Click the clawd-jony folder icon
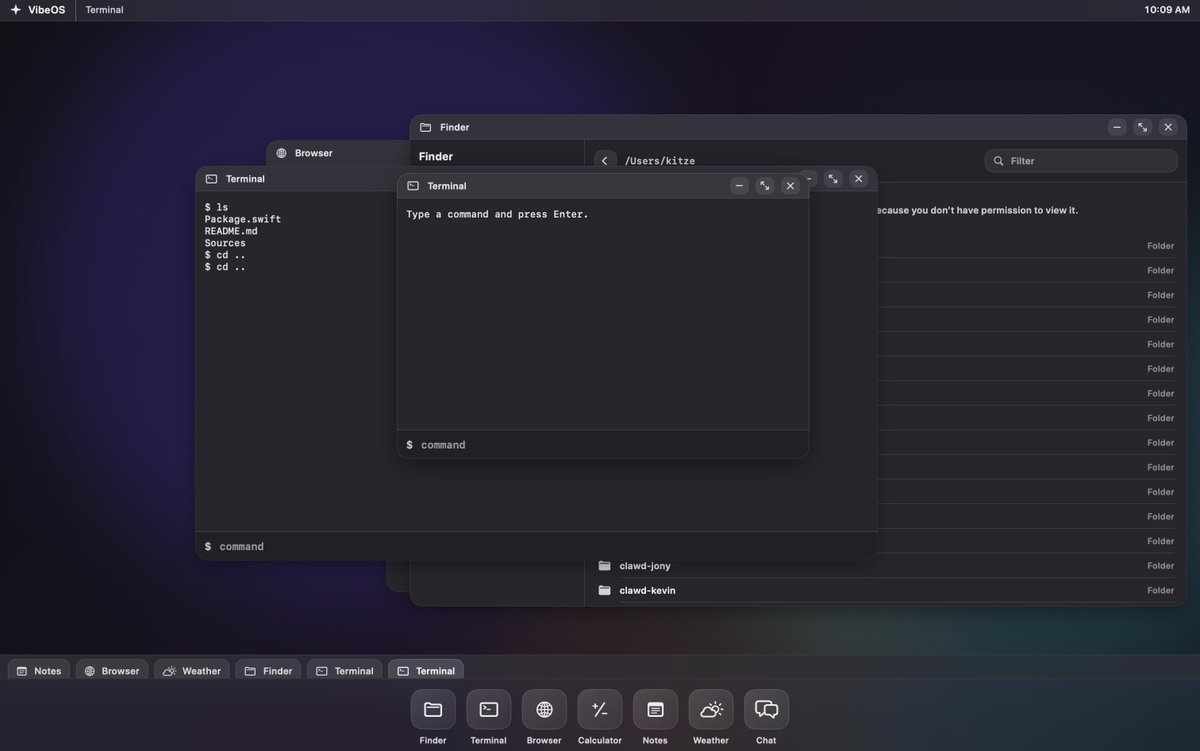This screenshot has width=1200, height=751. (604, 565)
